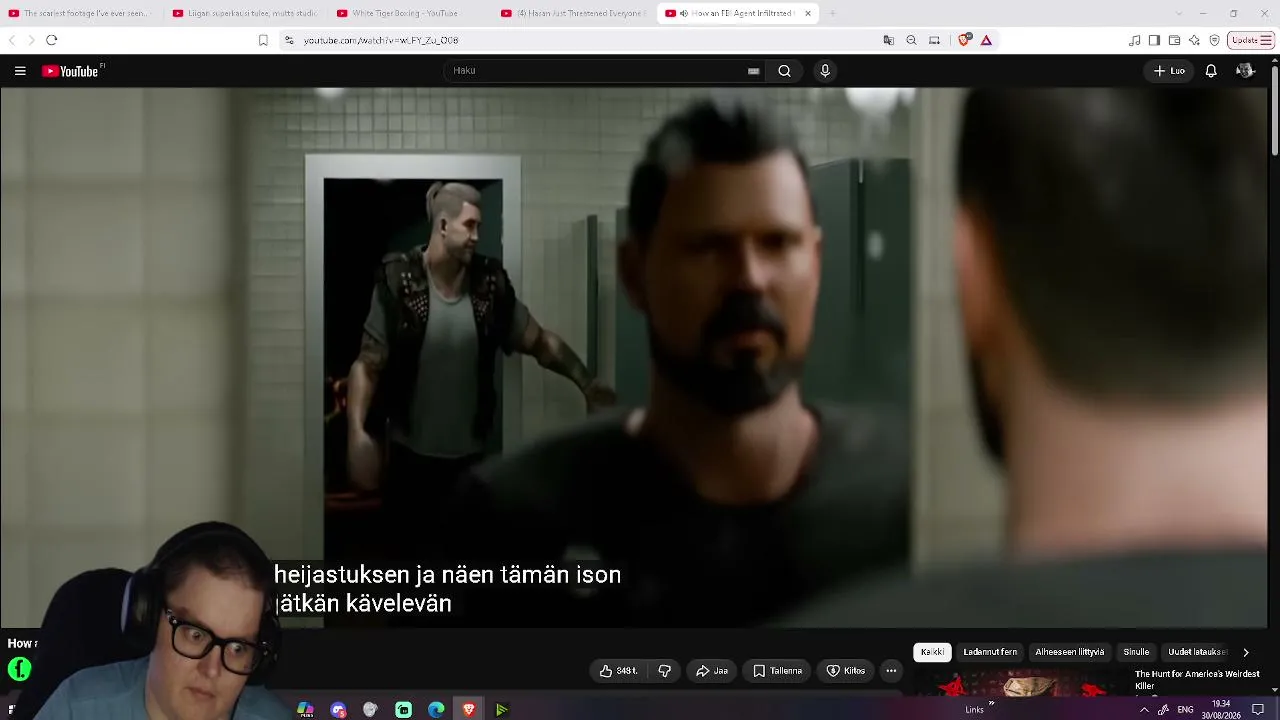Screen dimensions: 1280x720
Task: Open Brave Leo AI sparkle icon
Action: click(x=1194, y=40)
